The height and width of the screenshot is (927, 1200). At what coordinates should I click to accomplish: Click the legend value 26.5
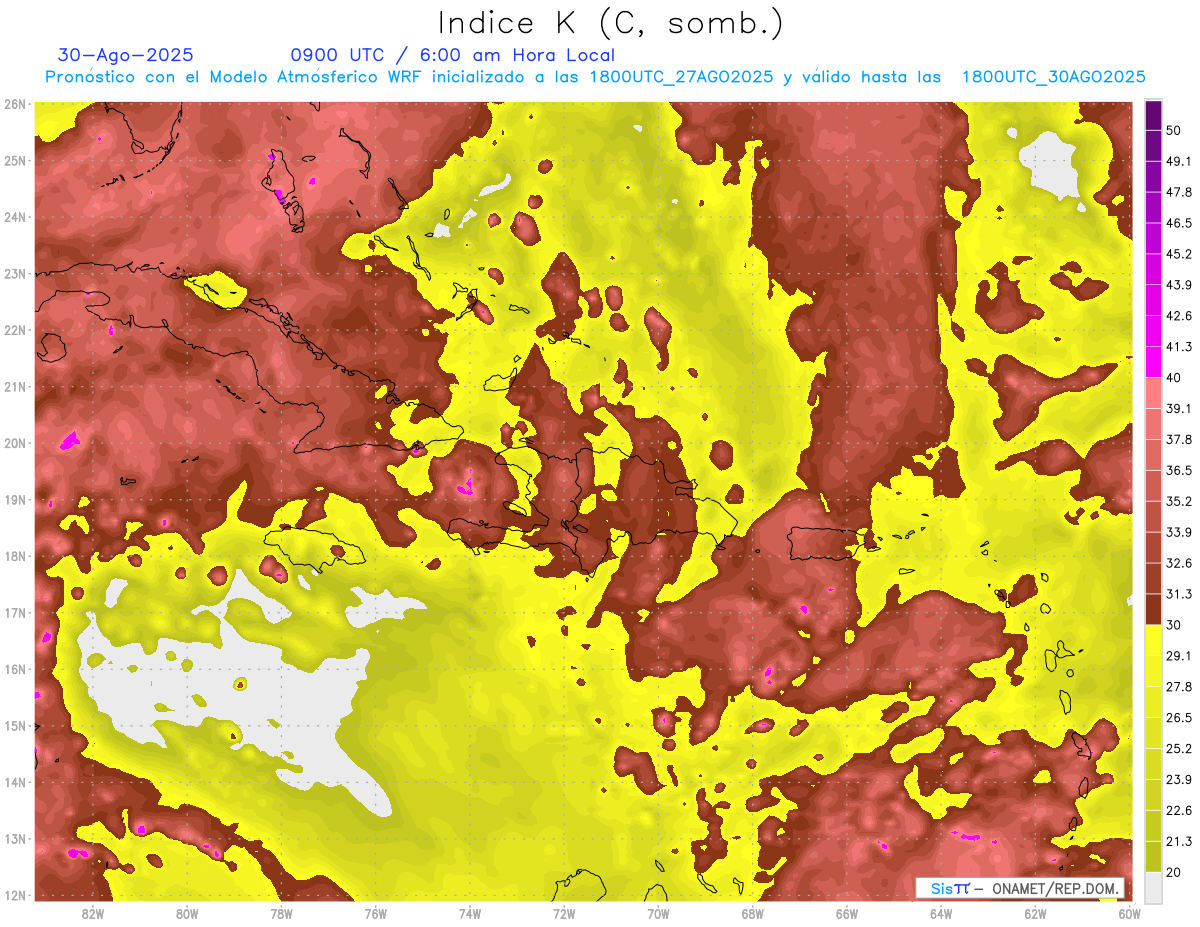(1178, 717)
